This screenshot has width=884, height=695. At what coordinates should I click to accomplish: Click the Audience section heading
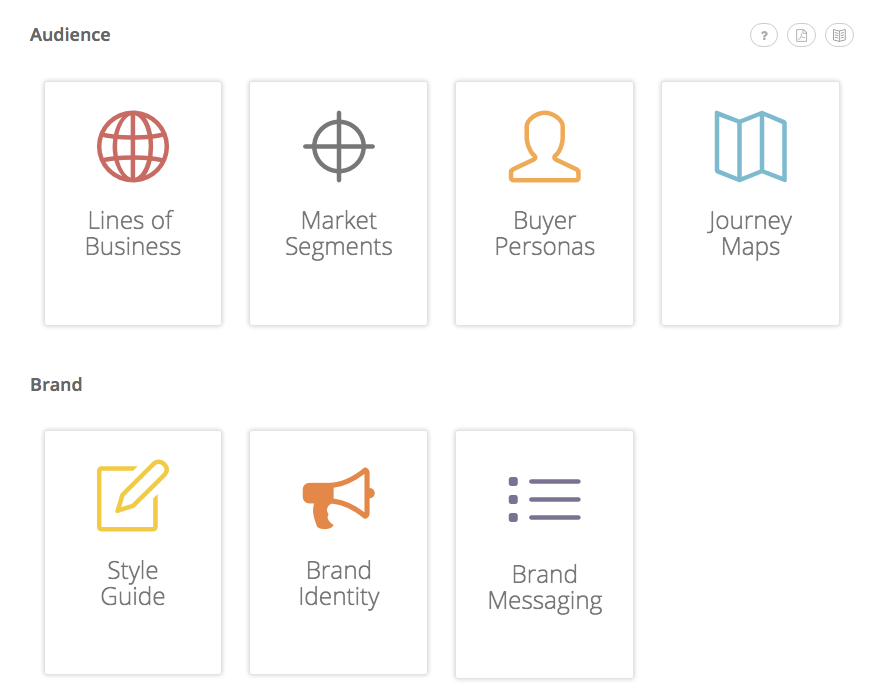point(70,35)
